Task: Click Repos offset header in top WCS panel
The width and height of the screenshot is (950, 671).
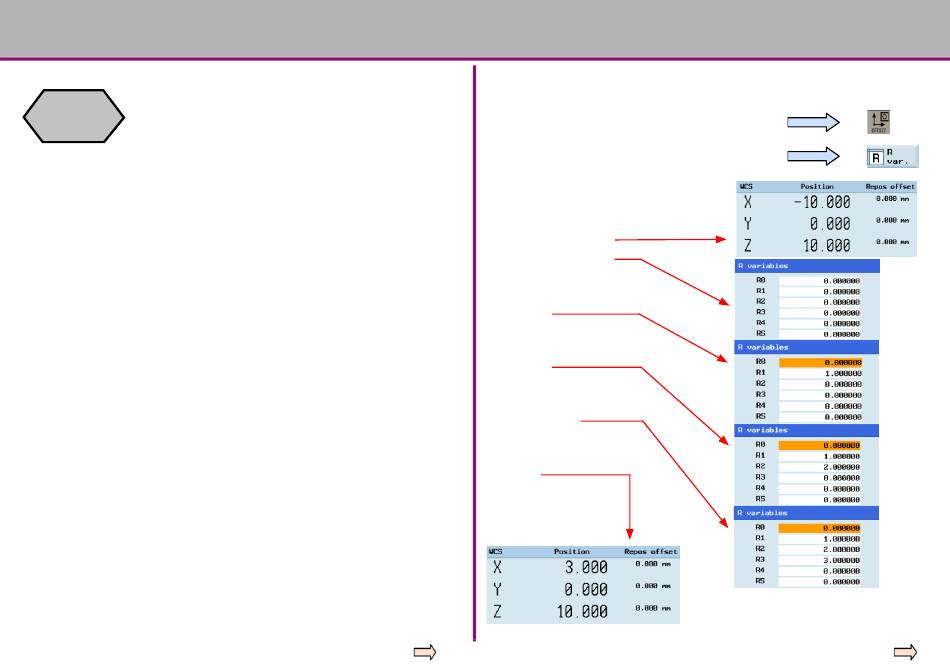Action: pyautogui.click(x=888, y=187)
